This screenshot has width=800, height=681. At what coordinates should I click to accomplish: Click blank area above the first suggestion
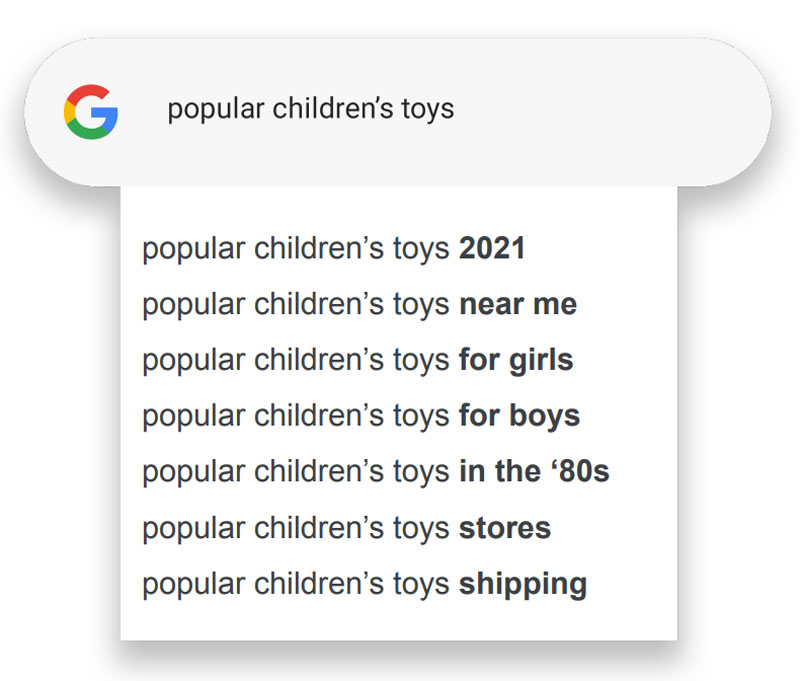(400, 208)
